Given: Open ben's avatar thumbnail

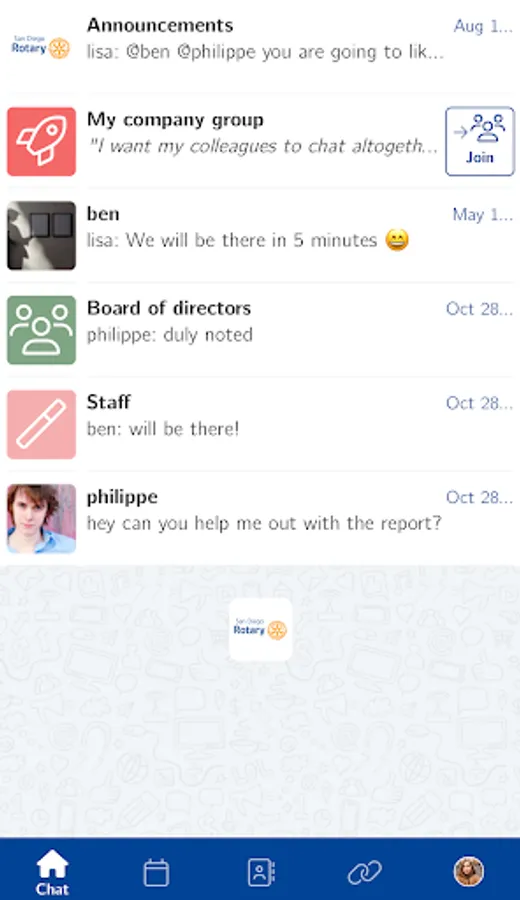Looking at the screenshot, I should [41, 235].
